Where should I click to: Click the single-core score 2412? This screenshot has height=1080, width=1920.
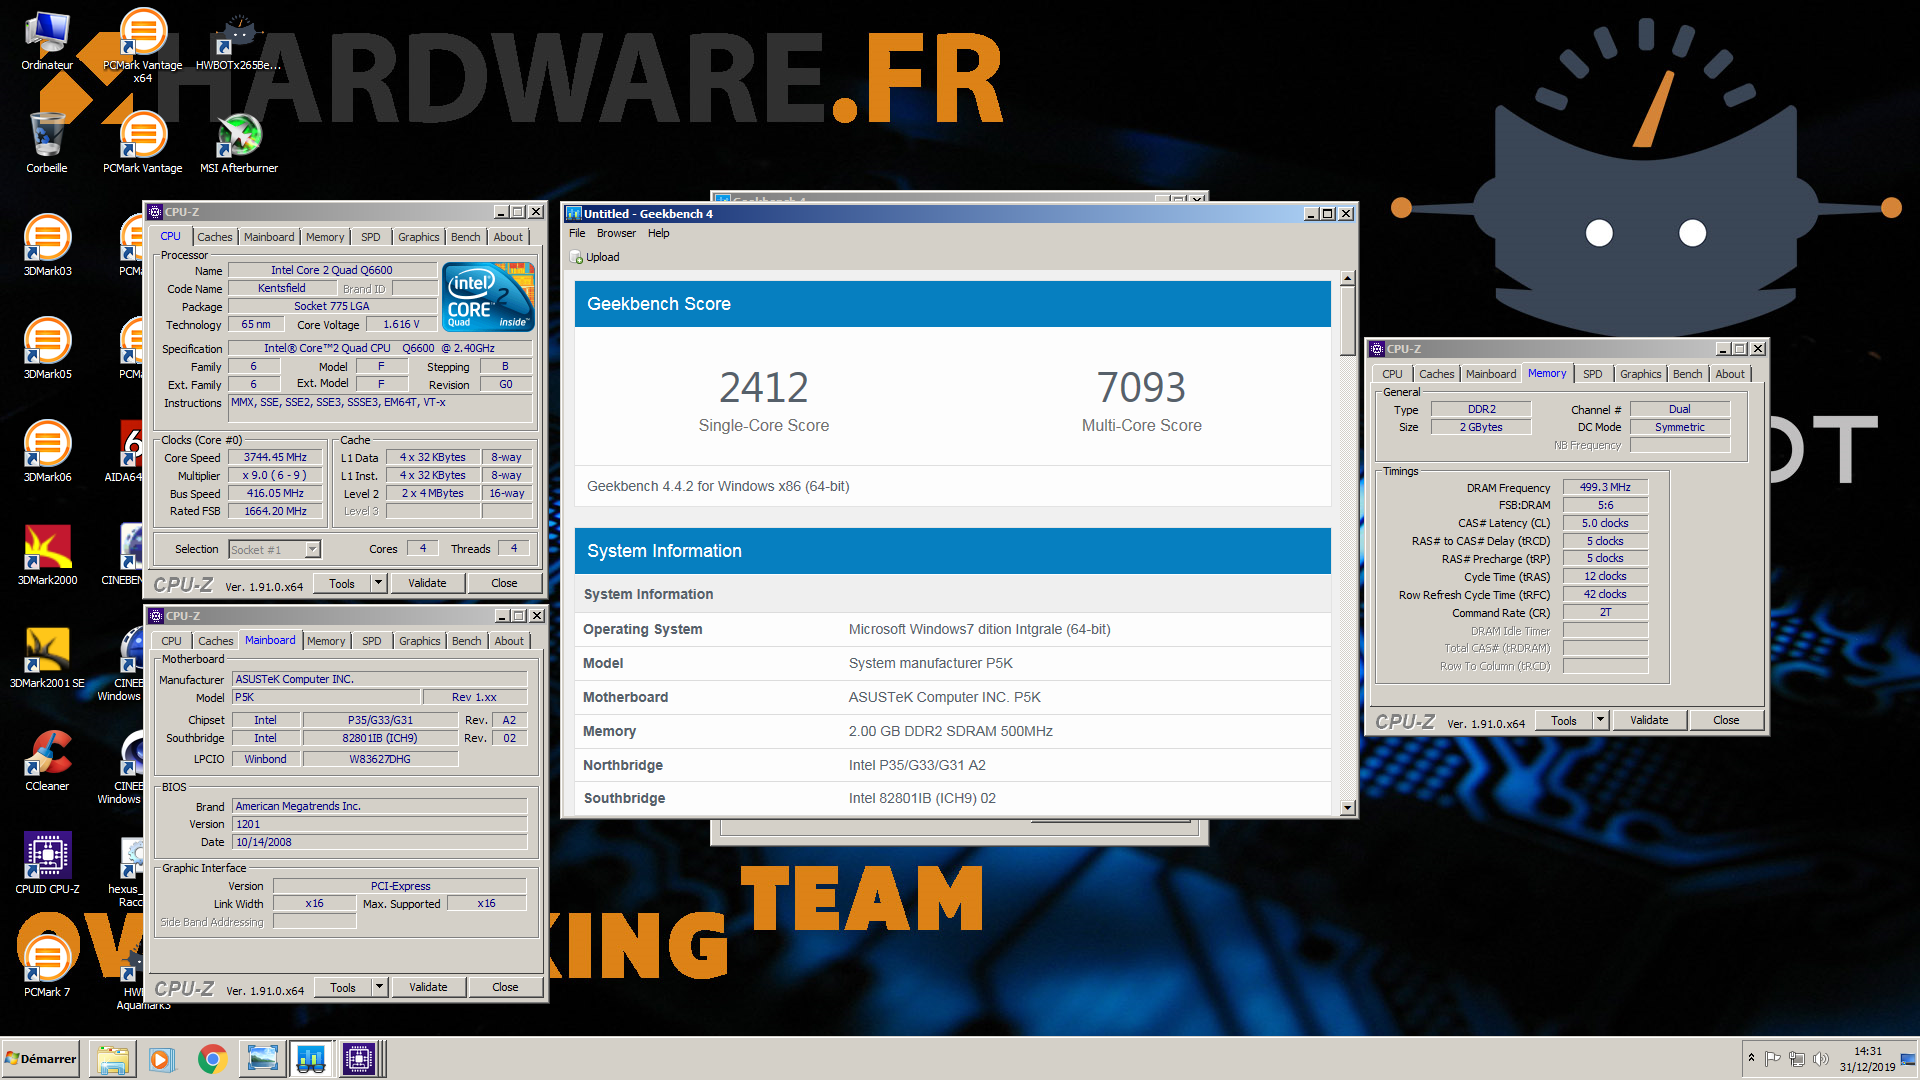tap(764, 388)
